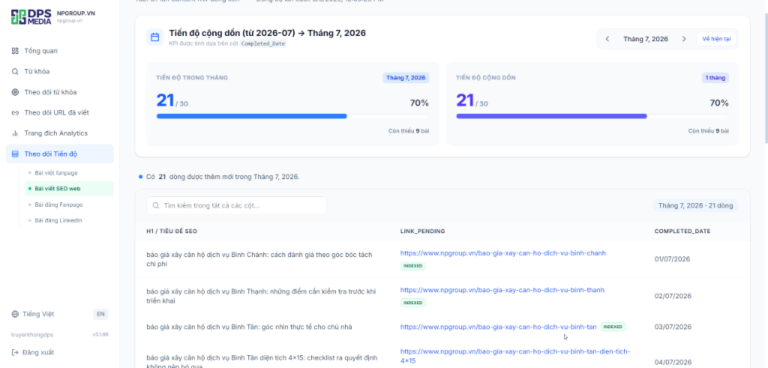Select the Bài viết SEO web sub-item
Image resolution: width=768 pixels, height=368 pixels.
click(x=69, y=189)
